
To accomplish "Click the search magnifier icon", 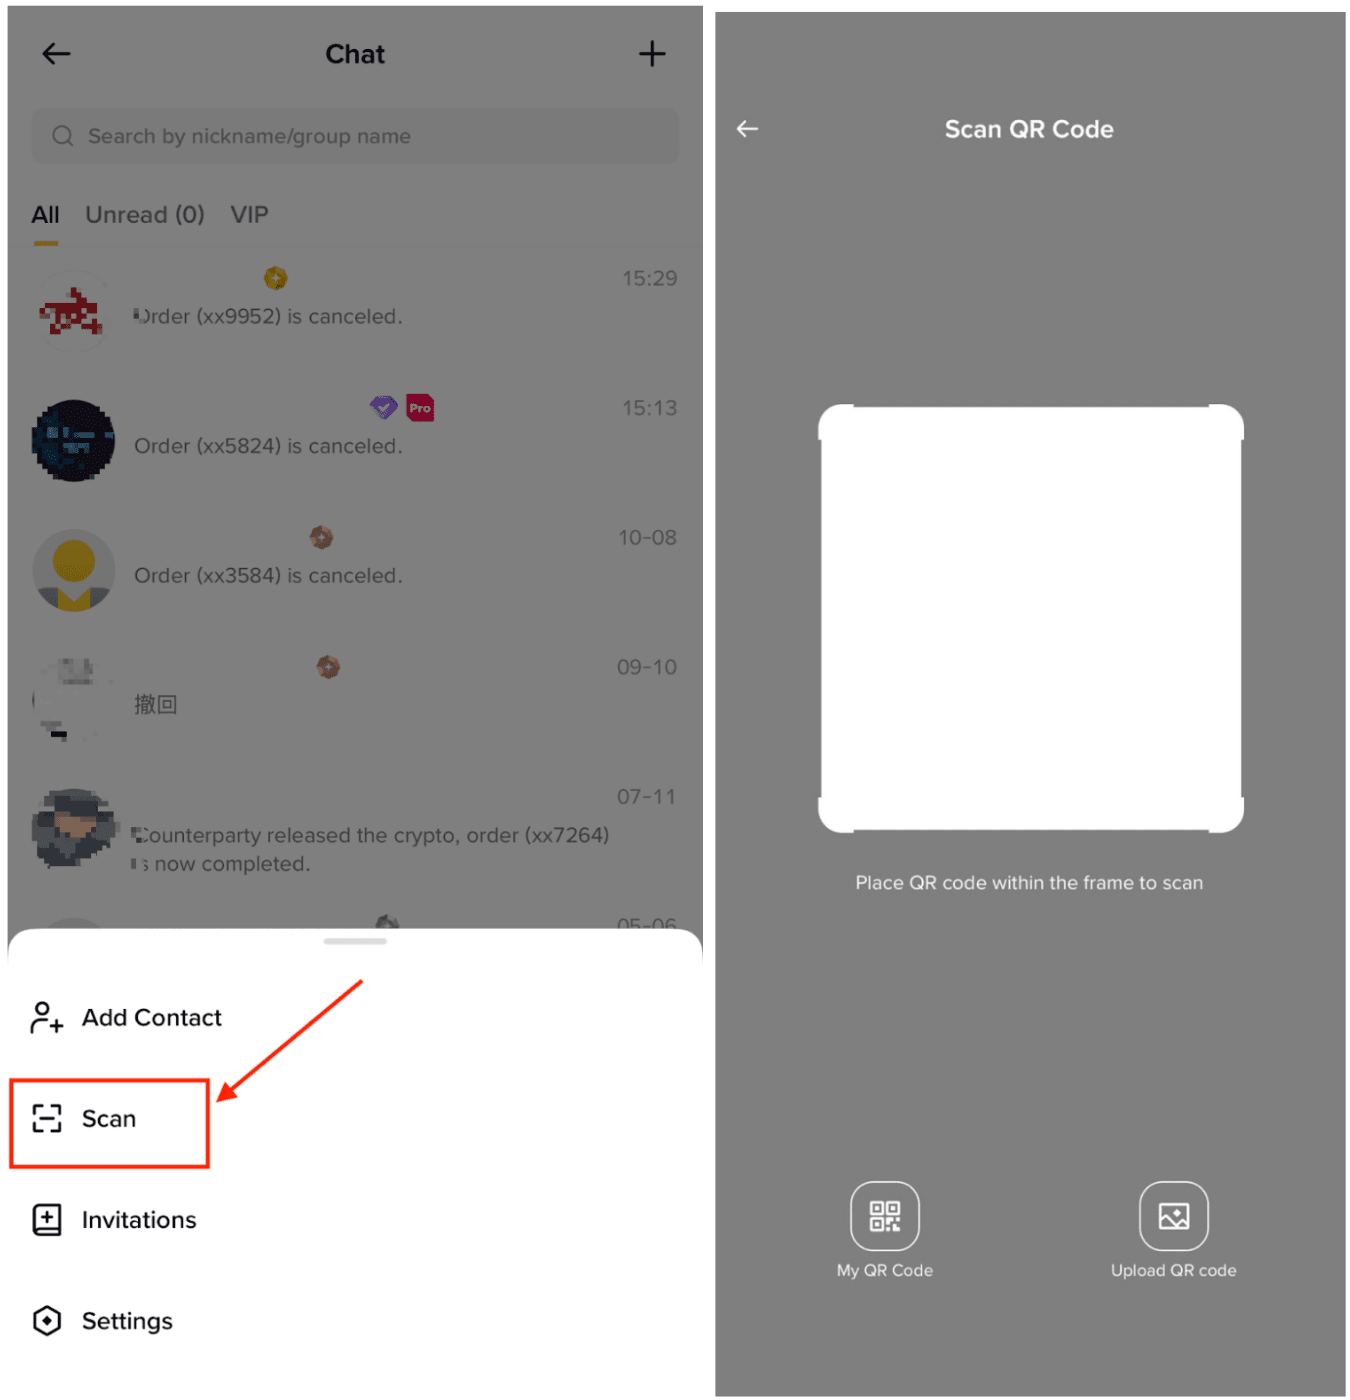I will coord(63,136).
